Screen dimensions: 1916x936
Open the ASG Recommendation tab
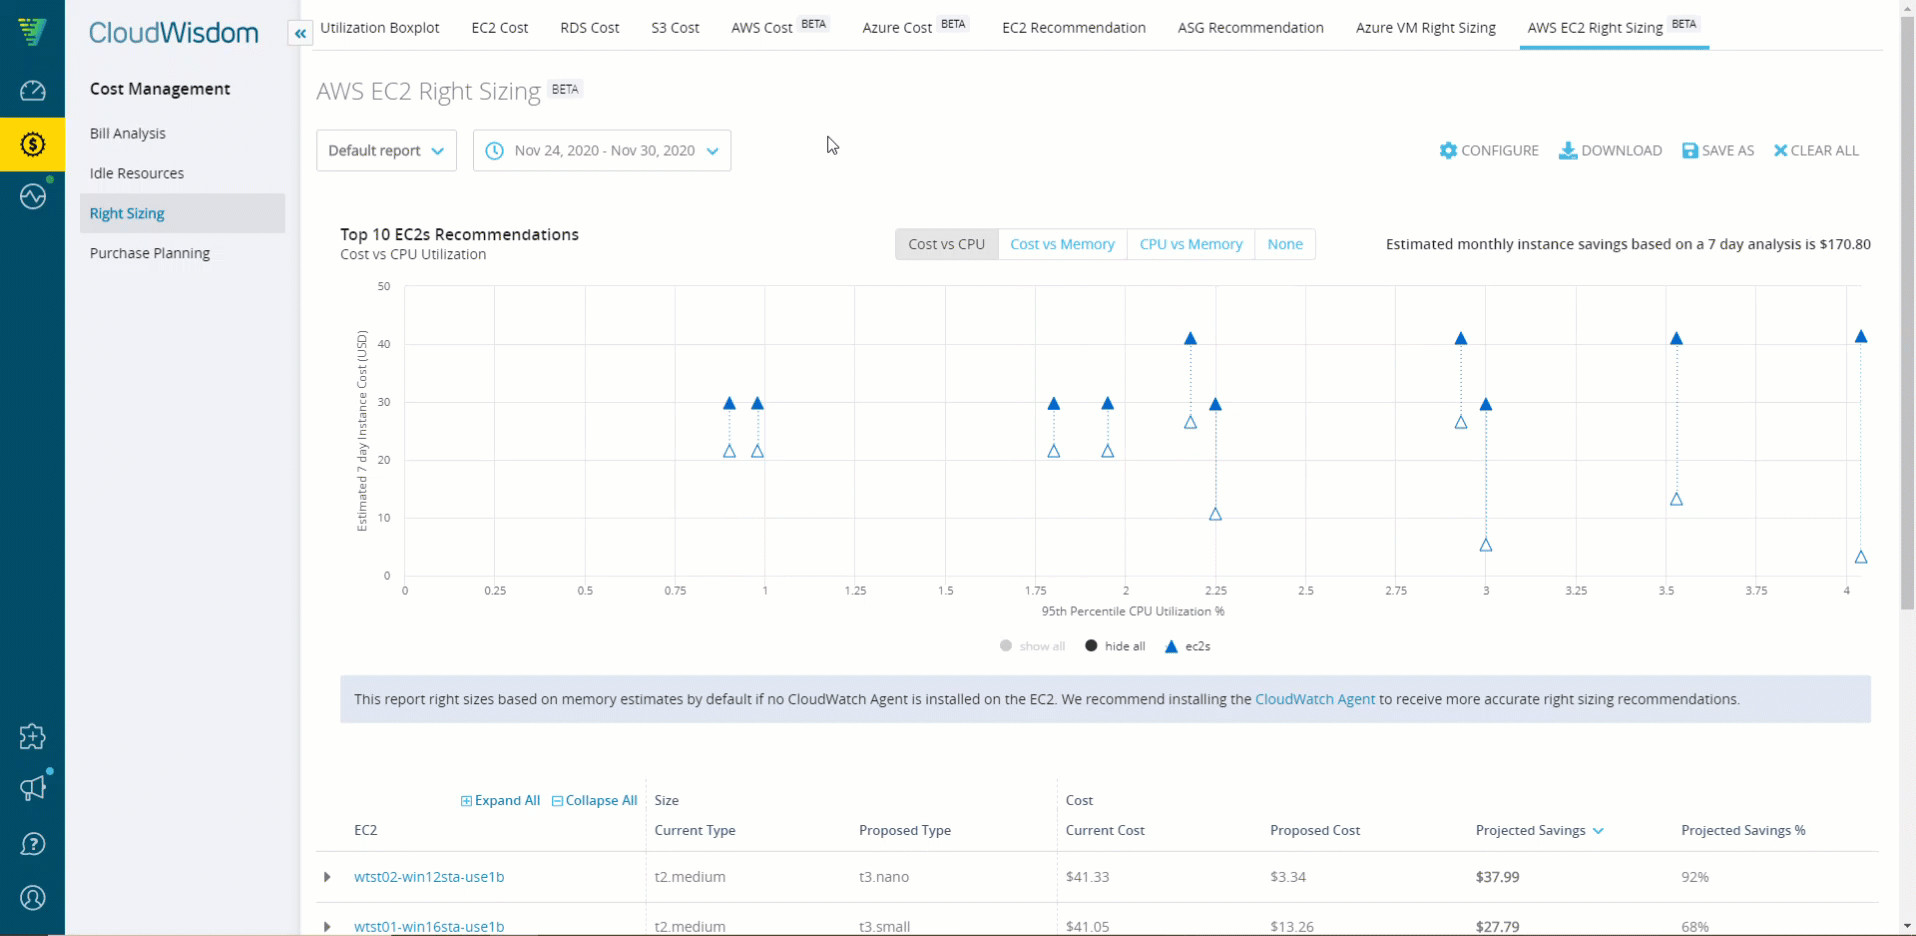(x=1250, y=27)
